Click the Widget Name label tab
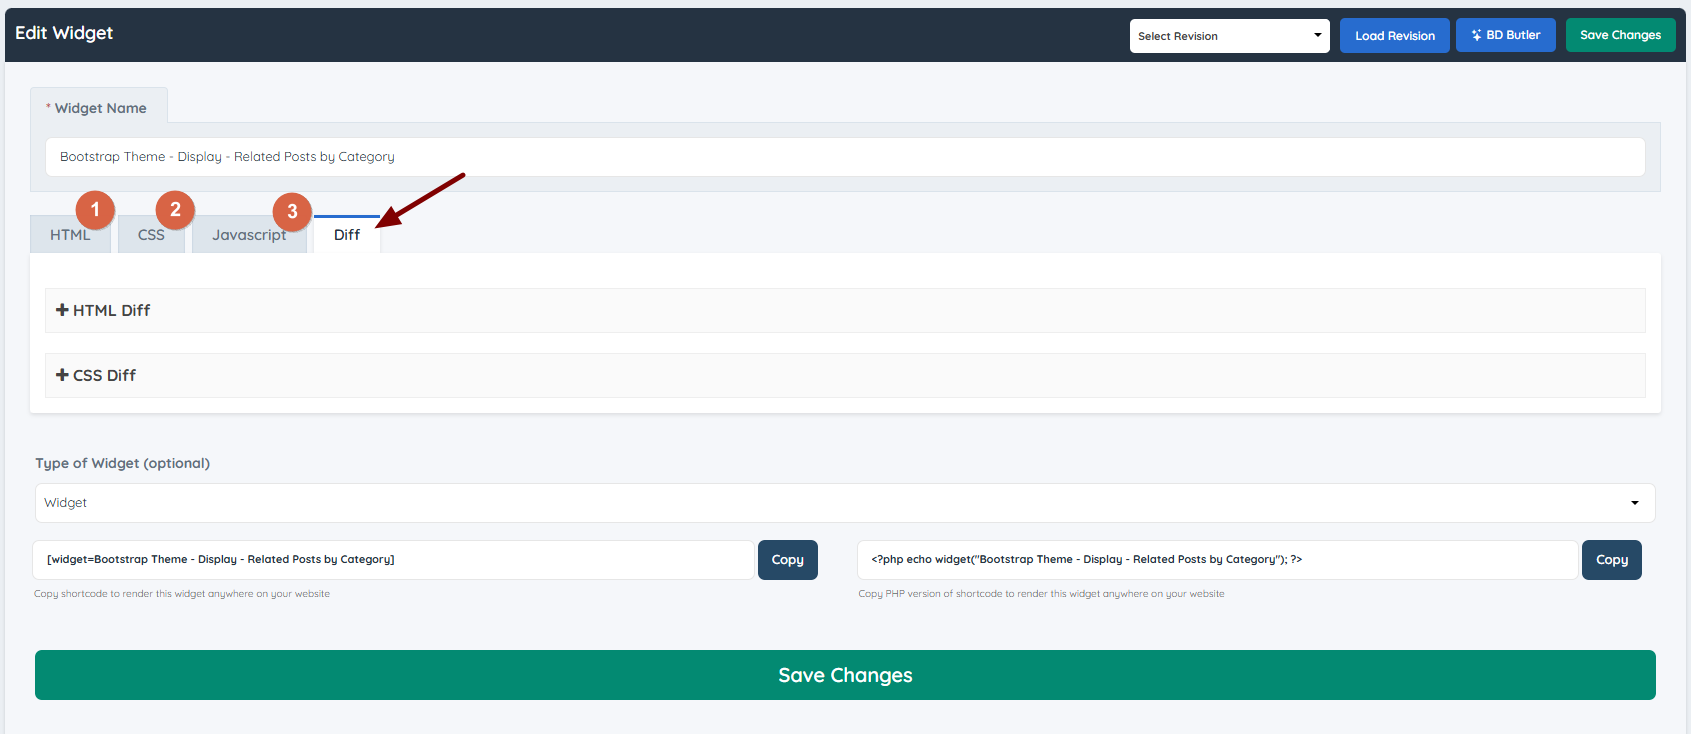1691x734 pixels. tap(99, 108)
